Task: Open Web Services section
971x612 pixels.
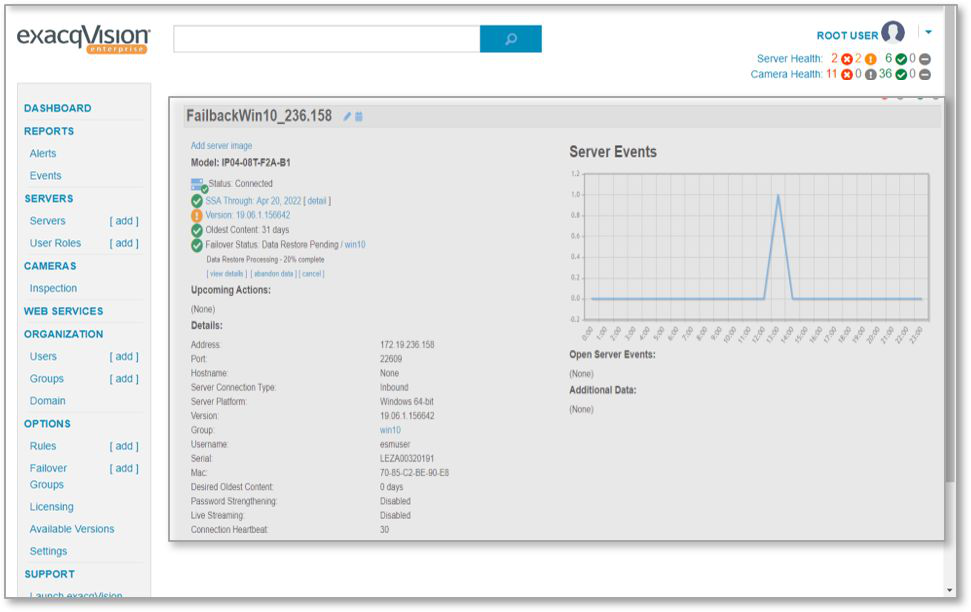Action: pyautogui.click(x=63, y=312)
